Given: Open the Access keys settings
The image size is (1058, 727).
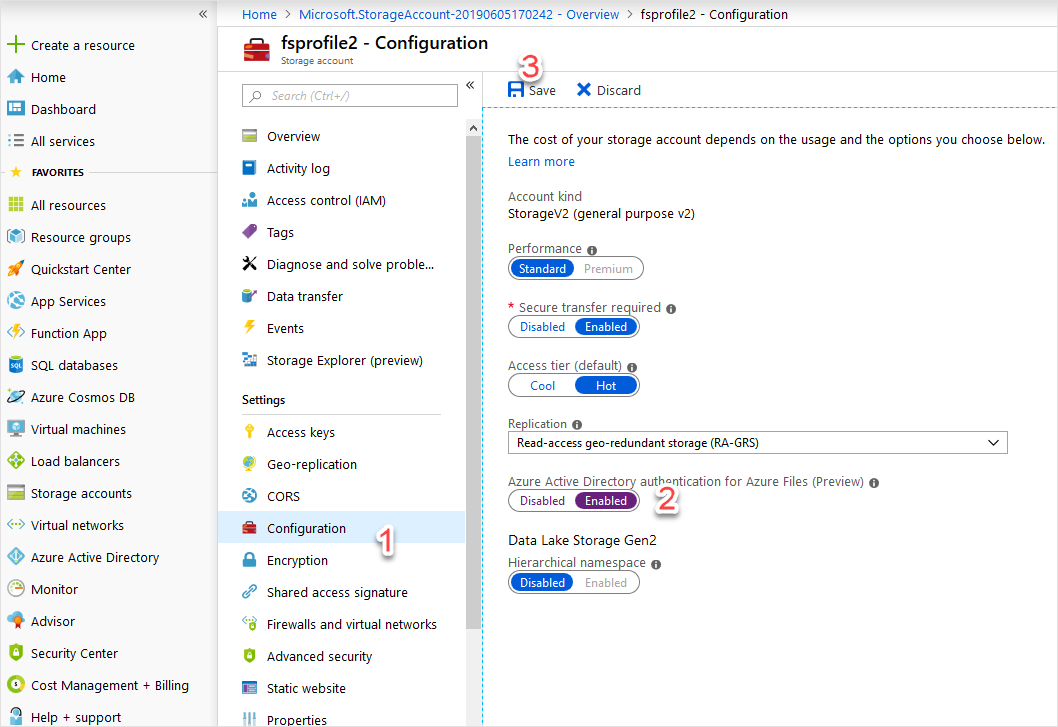Looking at the screenshot, I should pos(300,431).
